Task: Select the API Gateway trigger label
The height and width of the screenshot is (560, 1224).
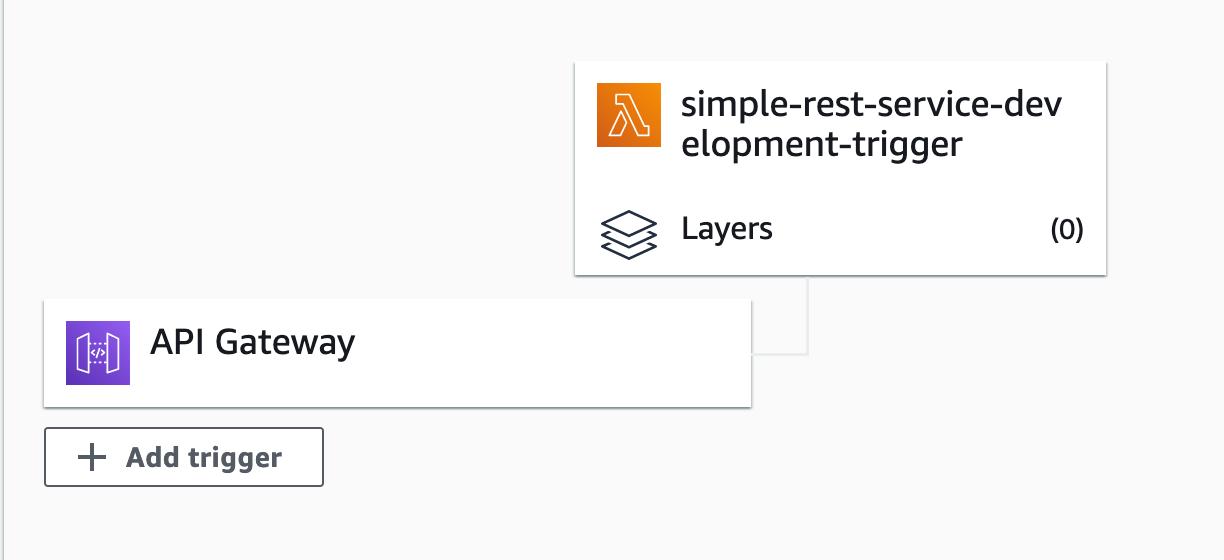Action: point(252,342)
